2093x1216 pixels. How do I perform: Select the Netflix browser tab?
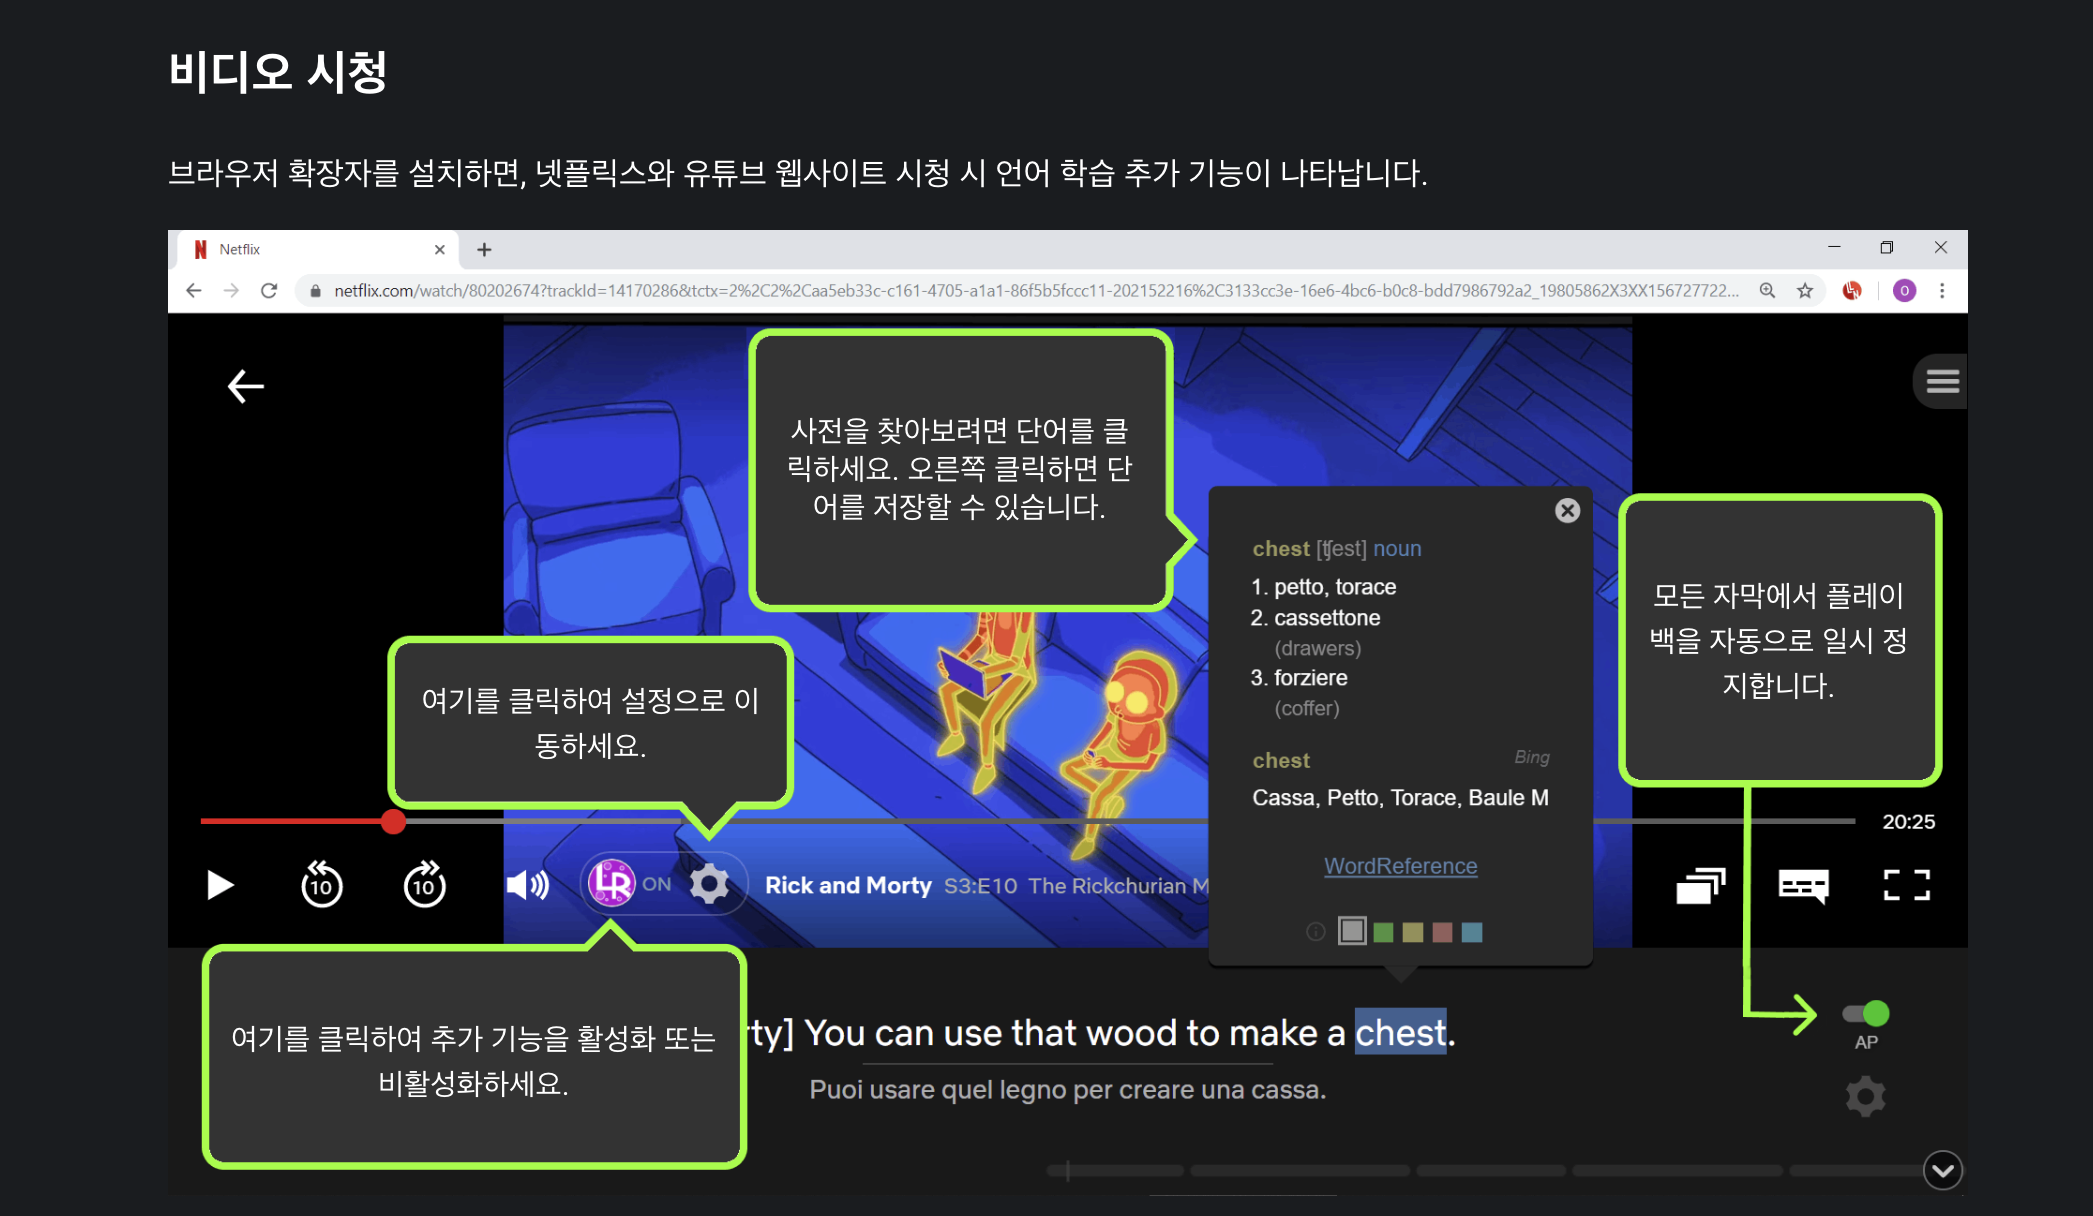tap(316, 249)
